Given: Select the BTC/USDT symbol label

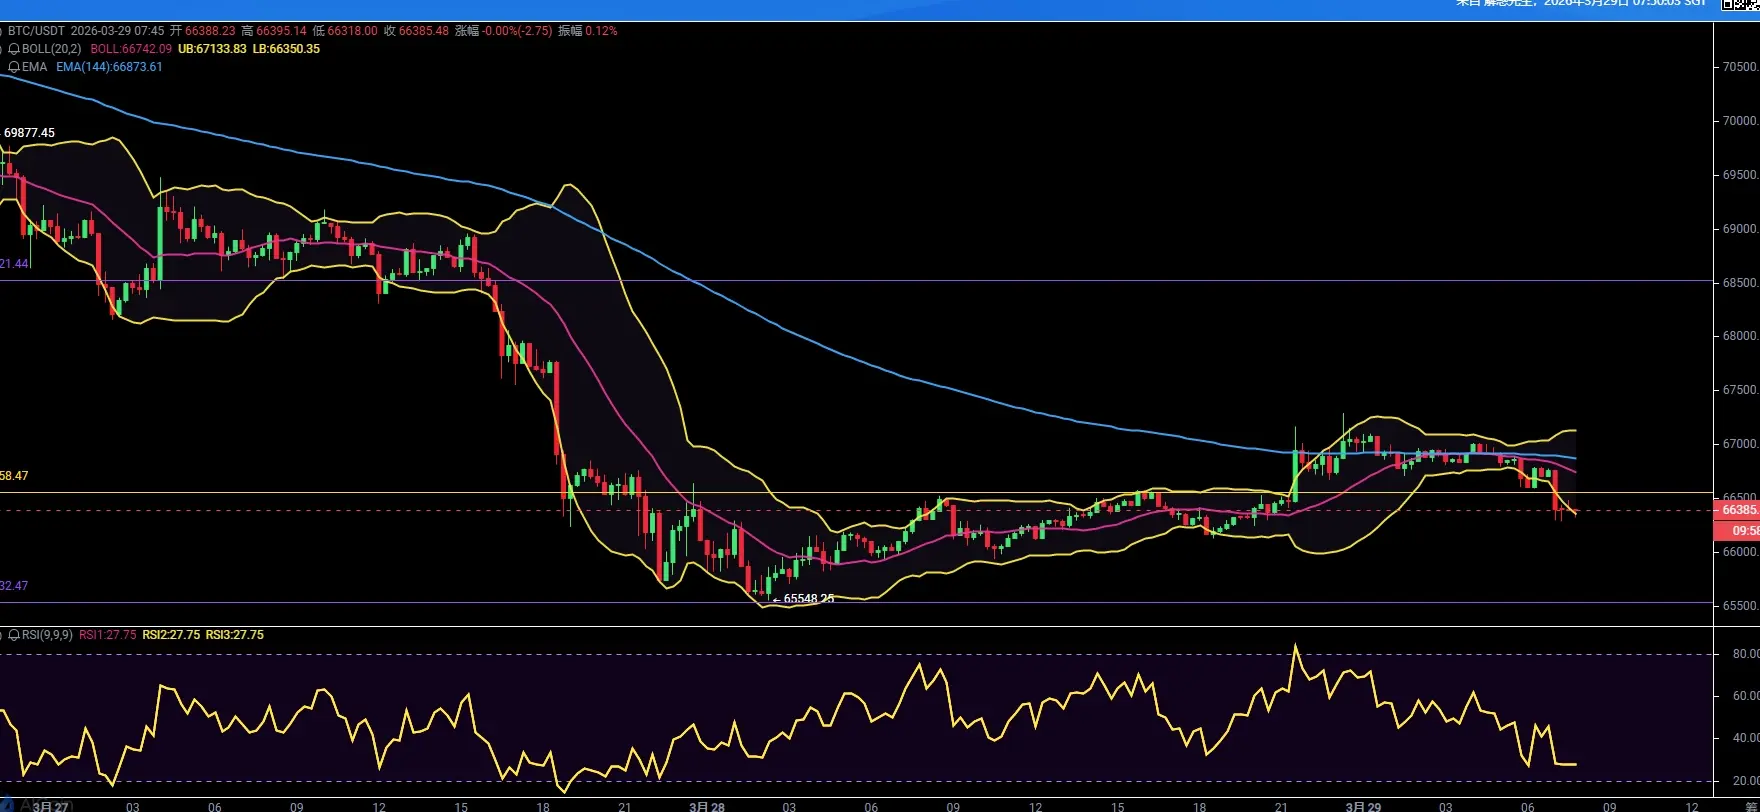Looking at the screenshot, I should [x=36, y=31].
